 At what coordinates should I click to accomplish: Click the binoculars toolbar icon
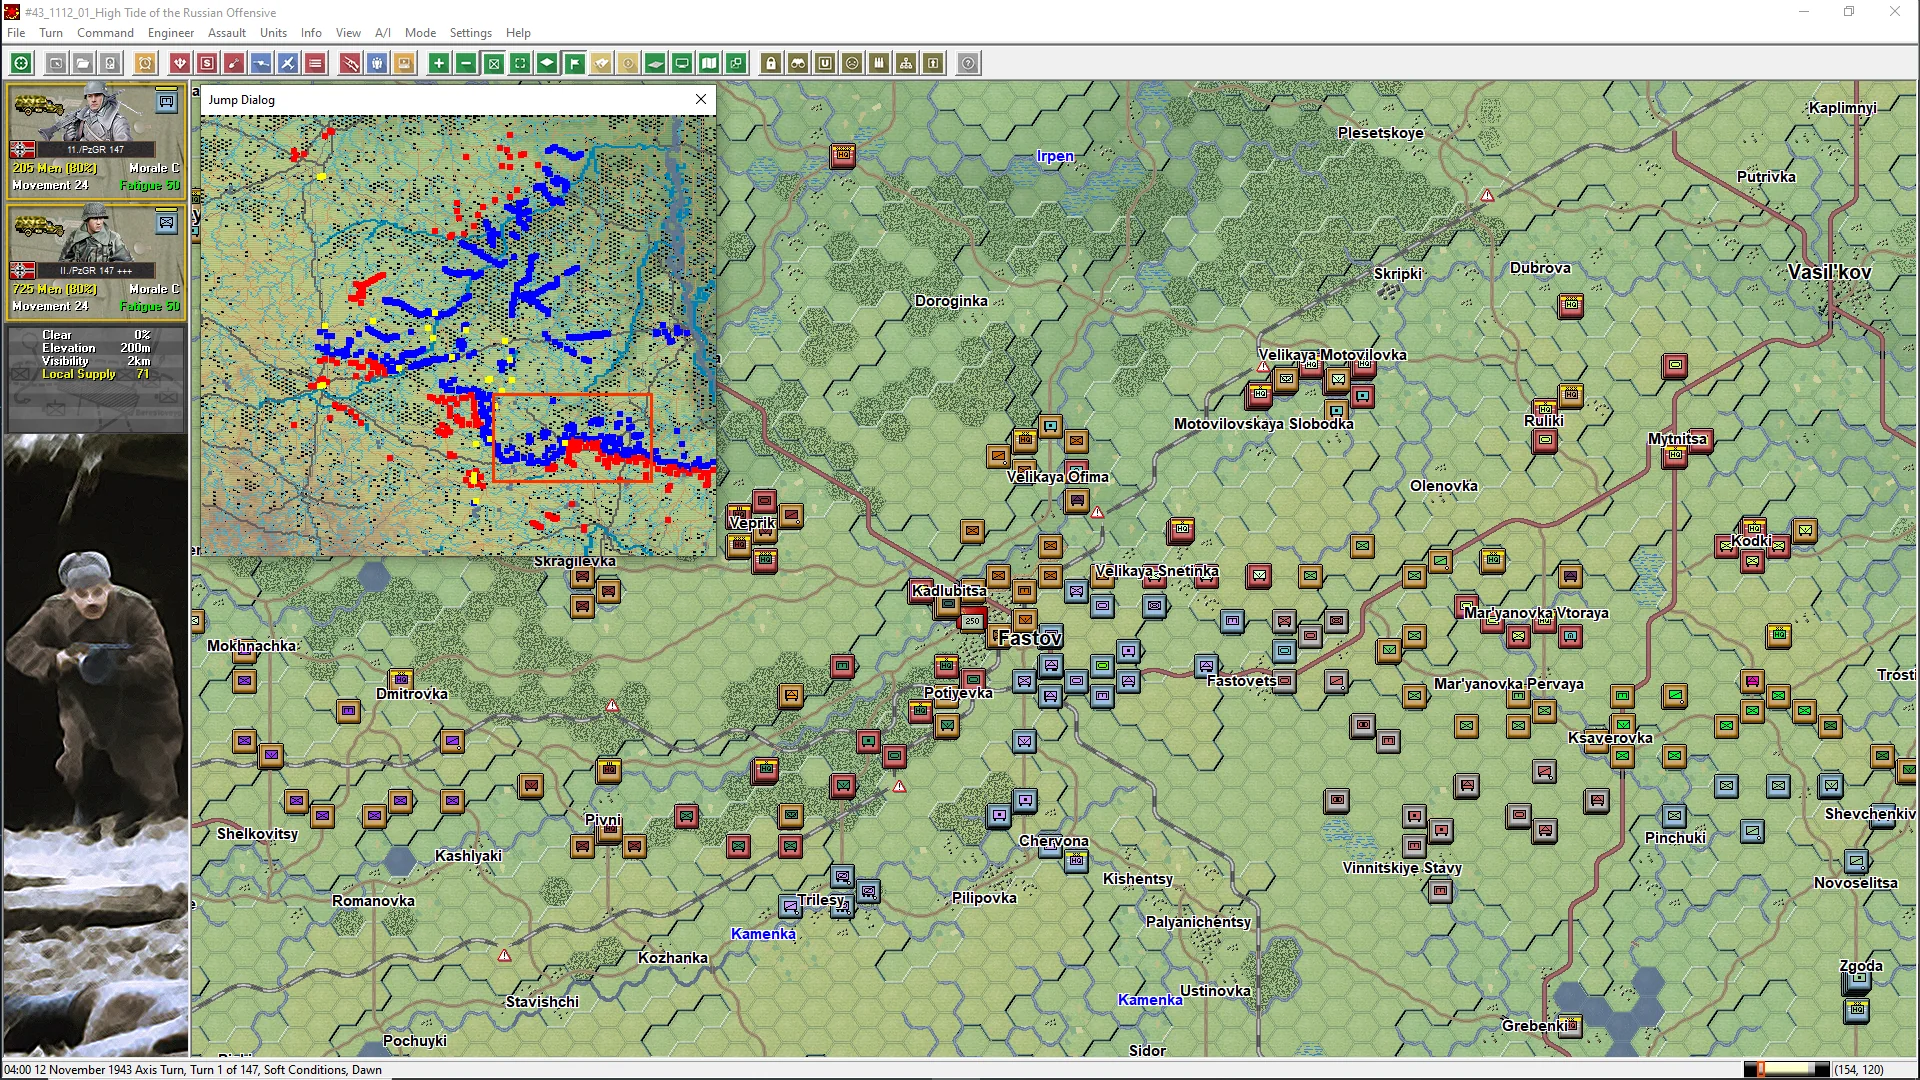(798, 64)
